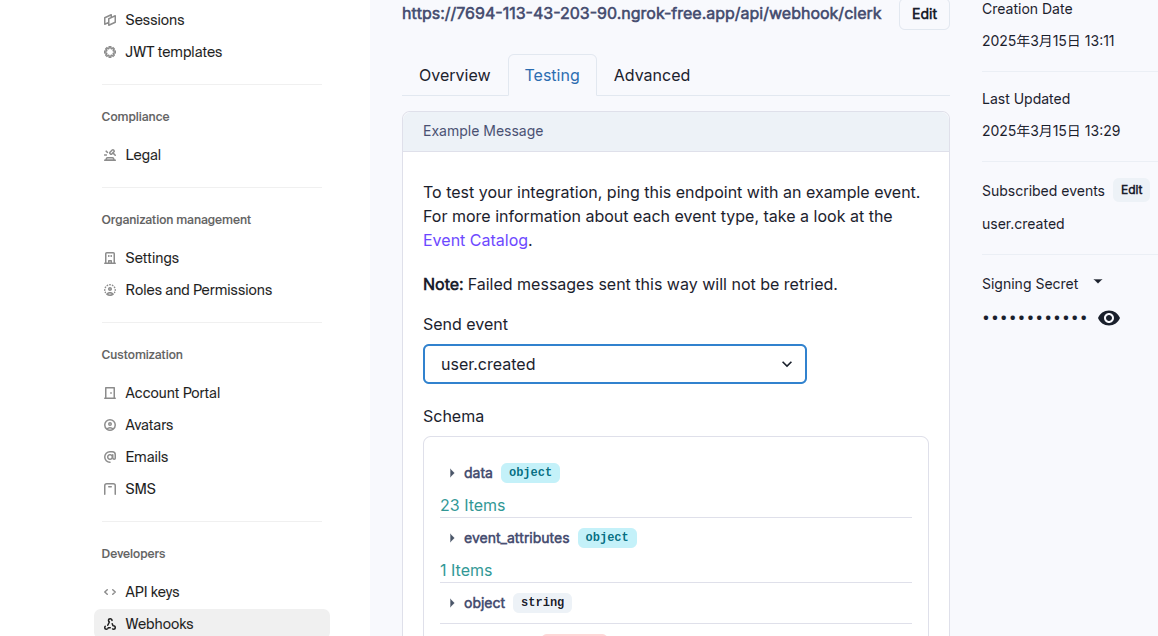Click the API keys code icon
The width and height of the screenshot is (1158, 636).
tap(110, 592)
